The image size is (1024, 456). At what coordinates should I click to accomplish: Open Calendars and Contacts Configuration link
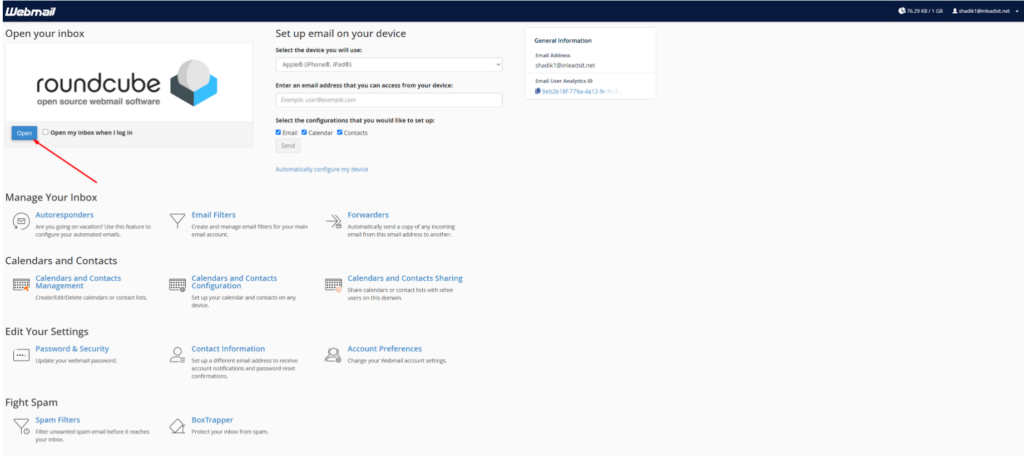234,282
